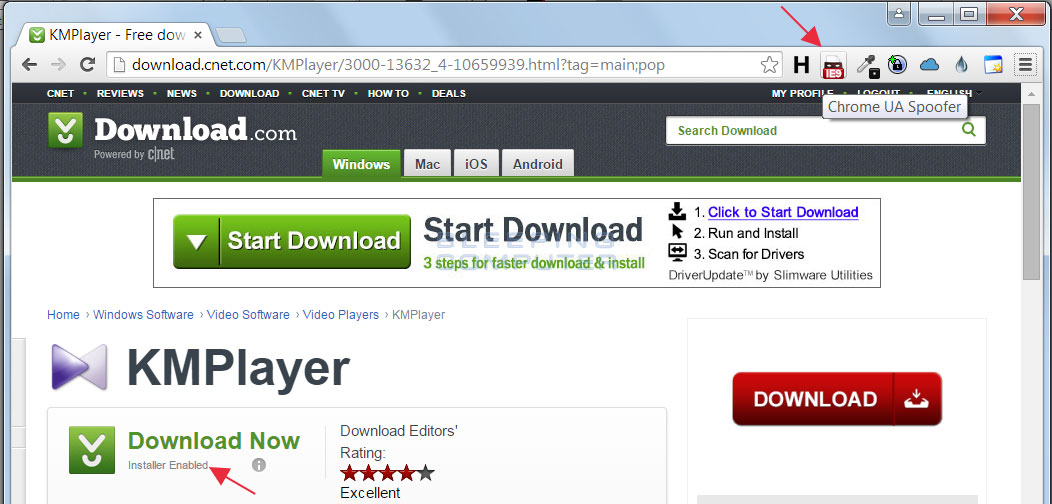Open the Chrome UA Spoofer IE9 extension icon
This screenshot has height=504, width=1052.
(x=833, y=65)
